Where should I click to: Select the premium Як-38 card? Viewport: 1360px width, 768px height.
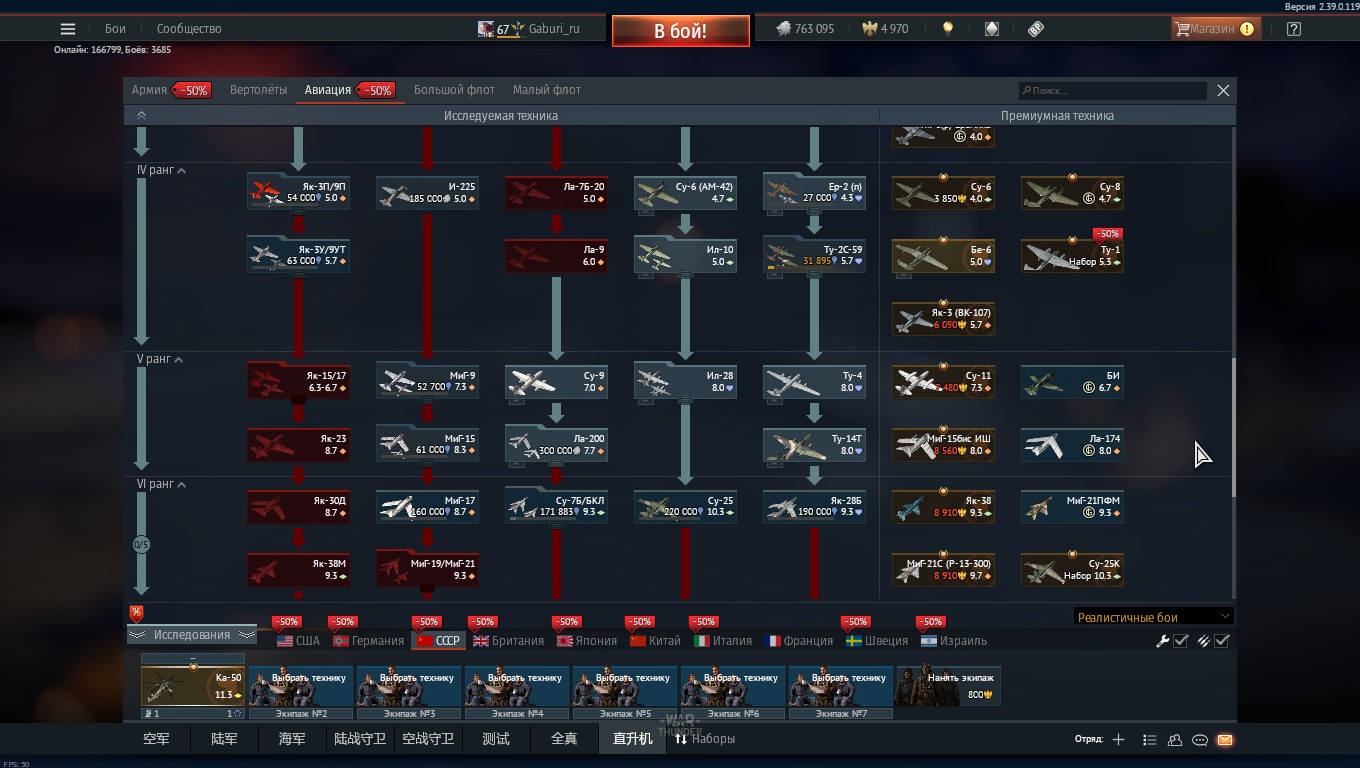[x=943, y=507]
